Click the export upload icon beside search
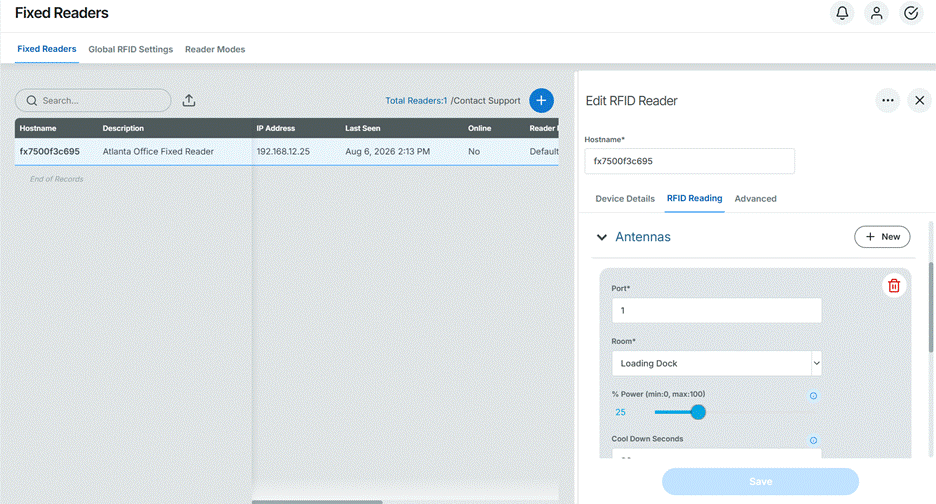 [x=189, y=100]
